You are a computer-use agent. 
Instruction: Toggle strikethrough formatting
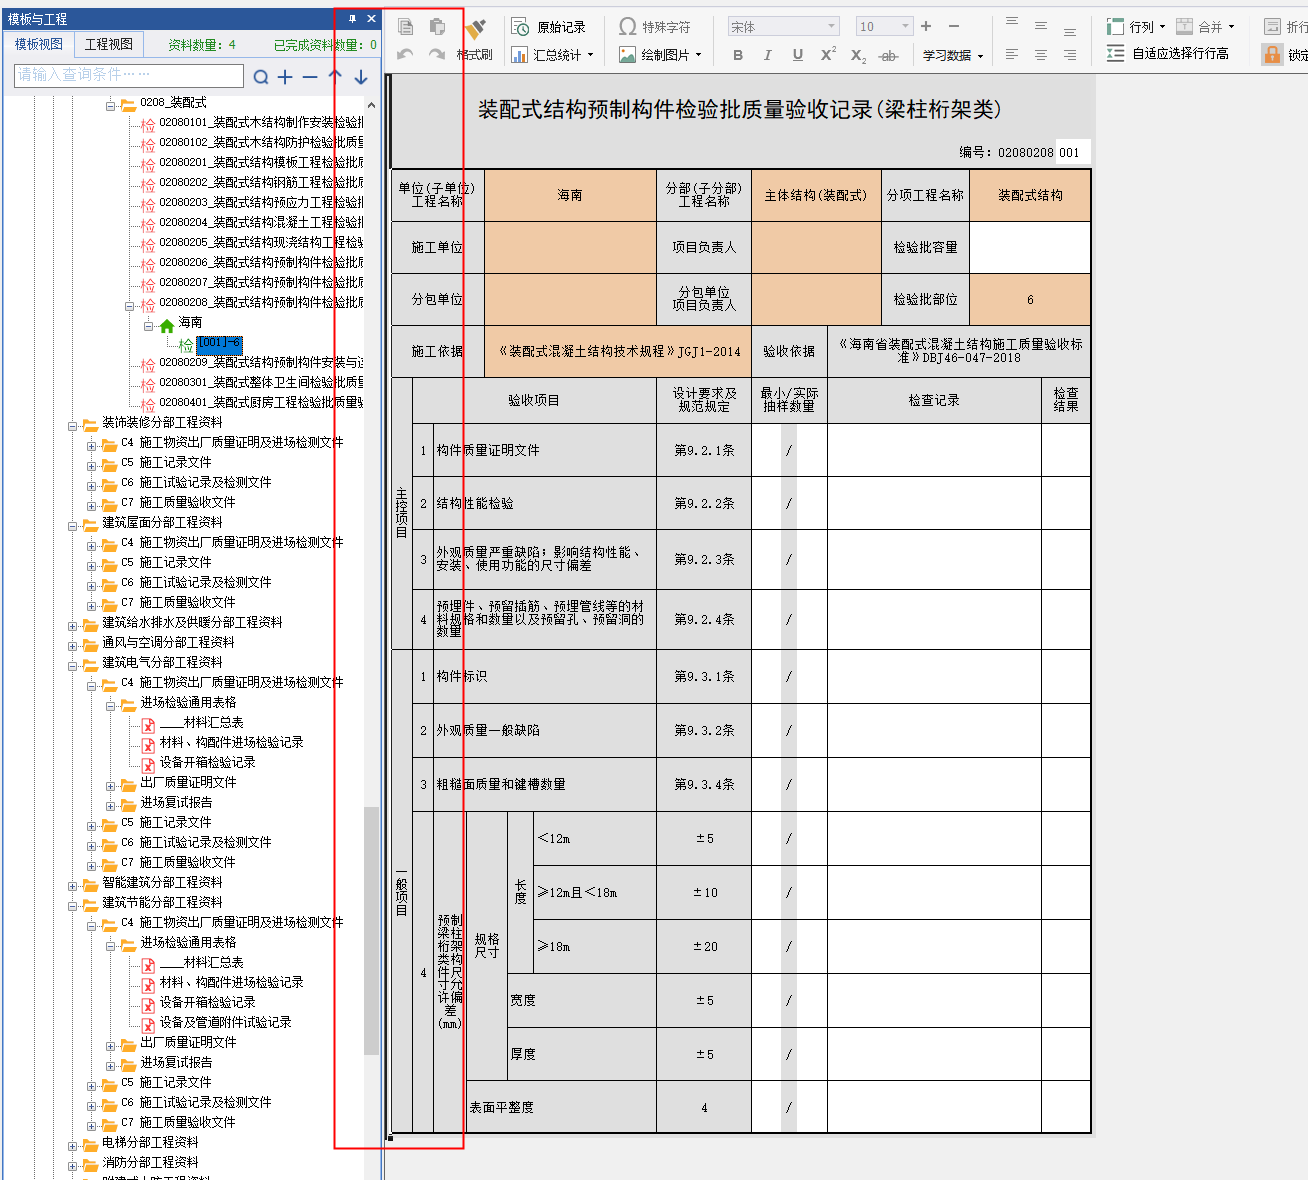[888, 56]
